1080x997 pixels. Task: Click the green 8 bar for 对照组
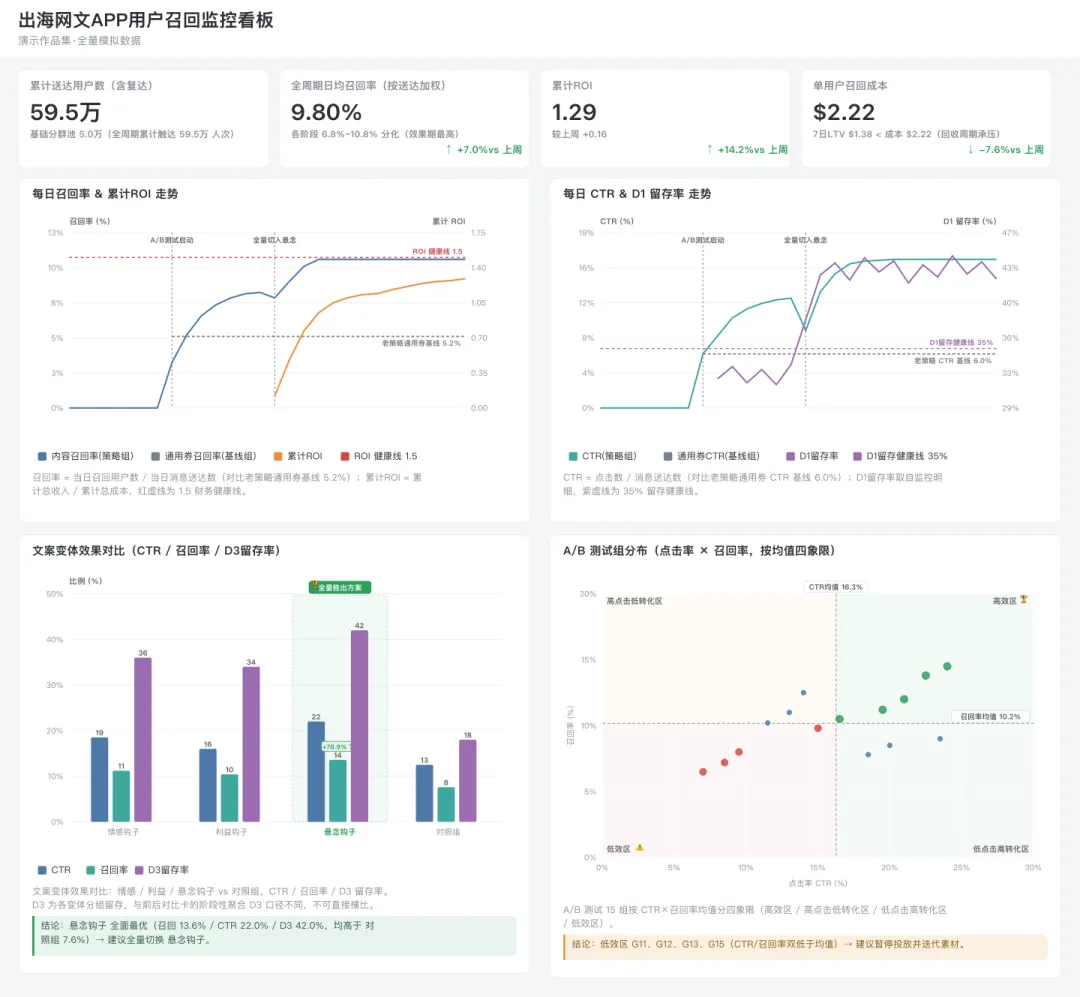click(x=446, y=804)
